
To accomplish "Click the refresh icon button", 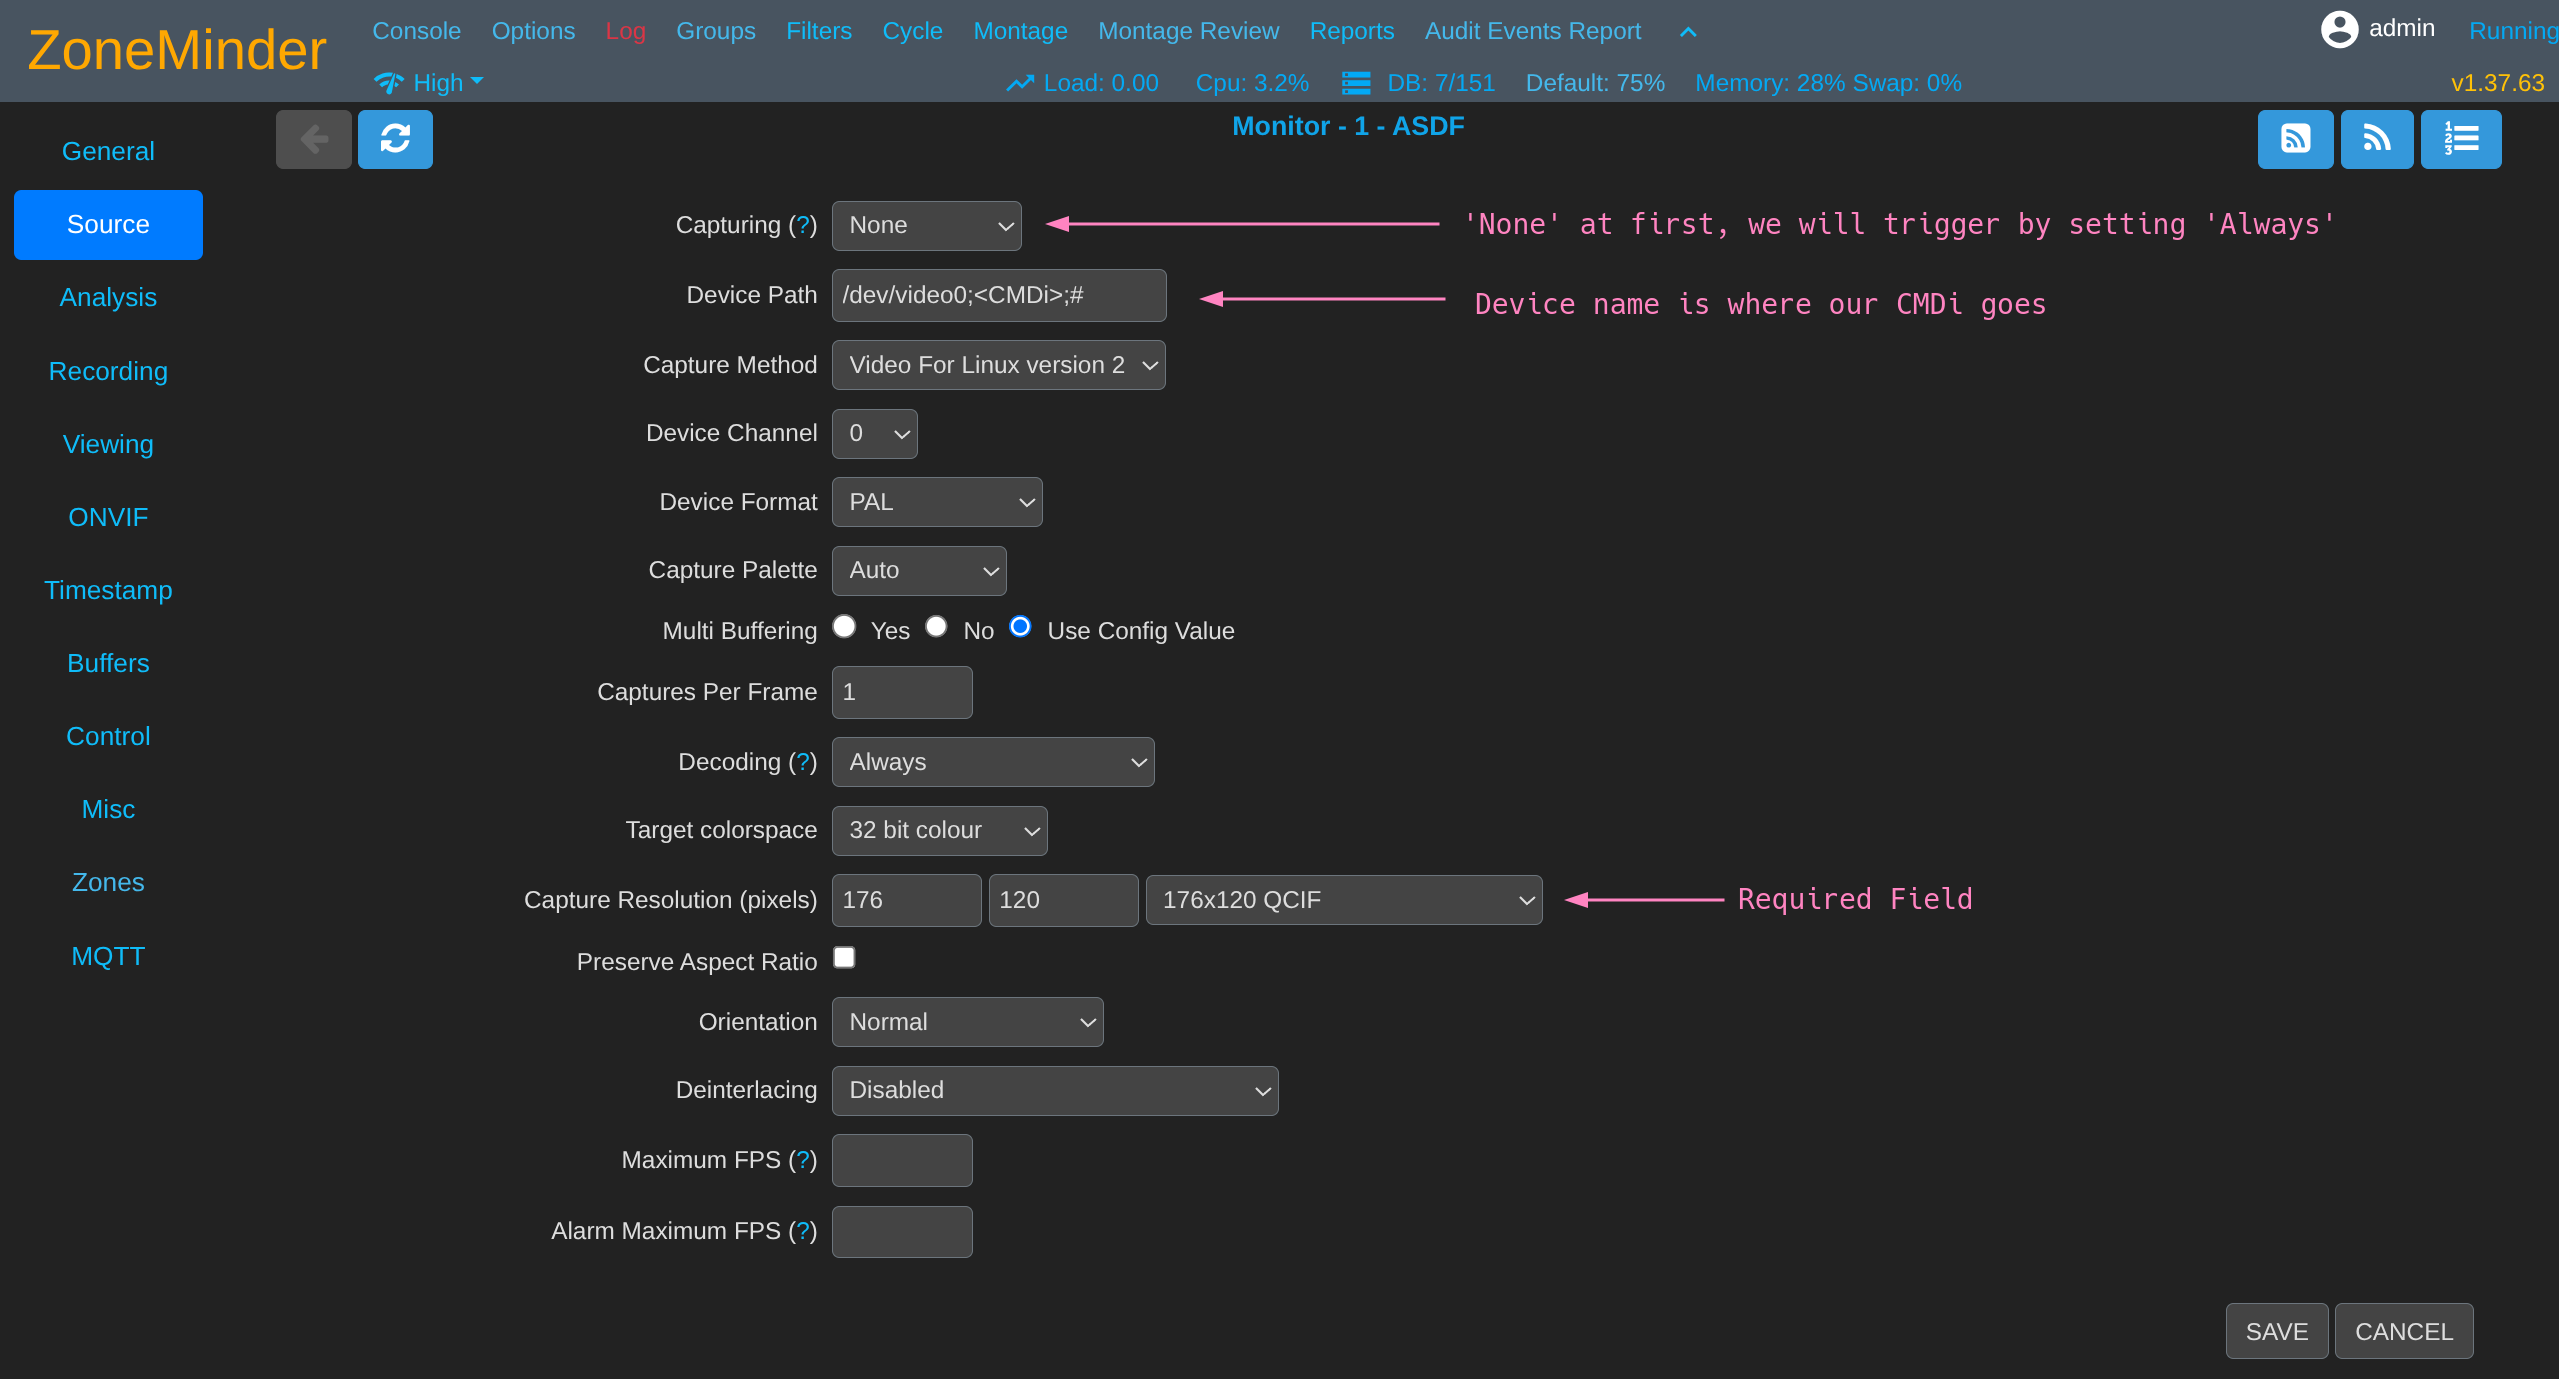I will click(x=395, y=139).
